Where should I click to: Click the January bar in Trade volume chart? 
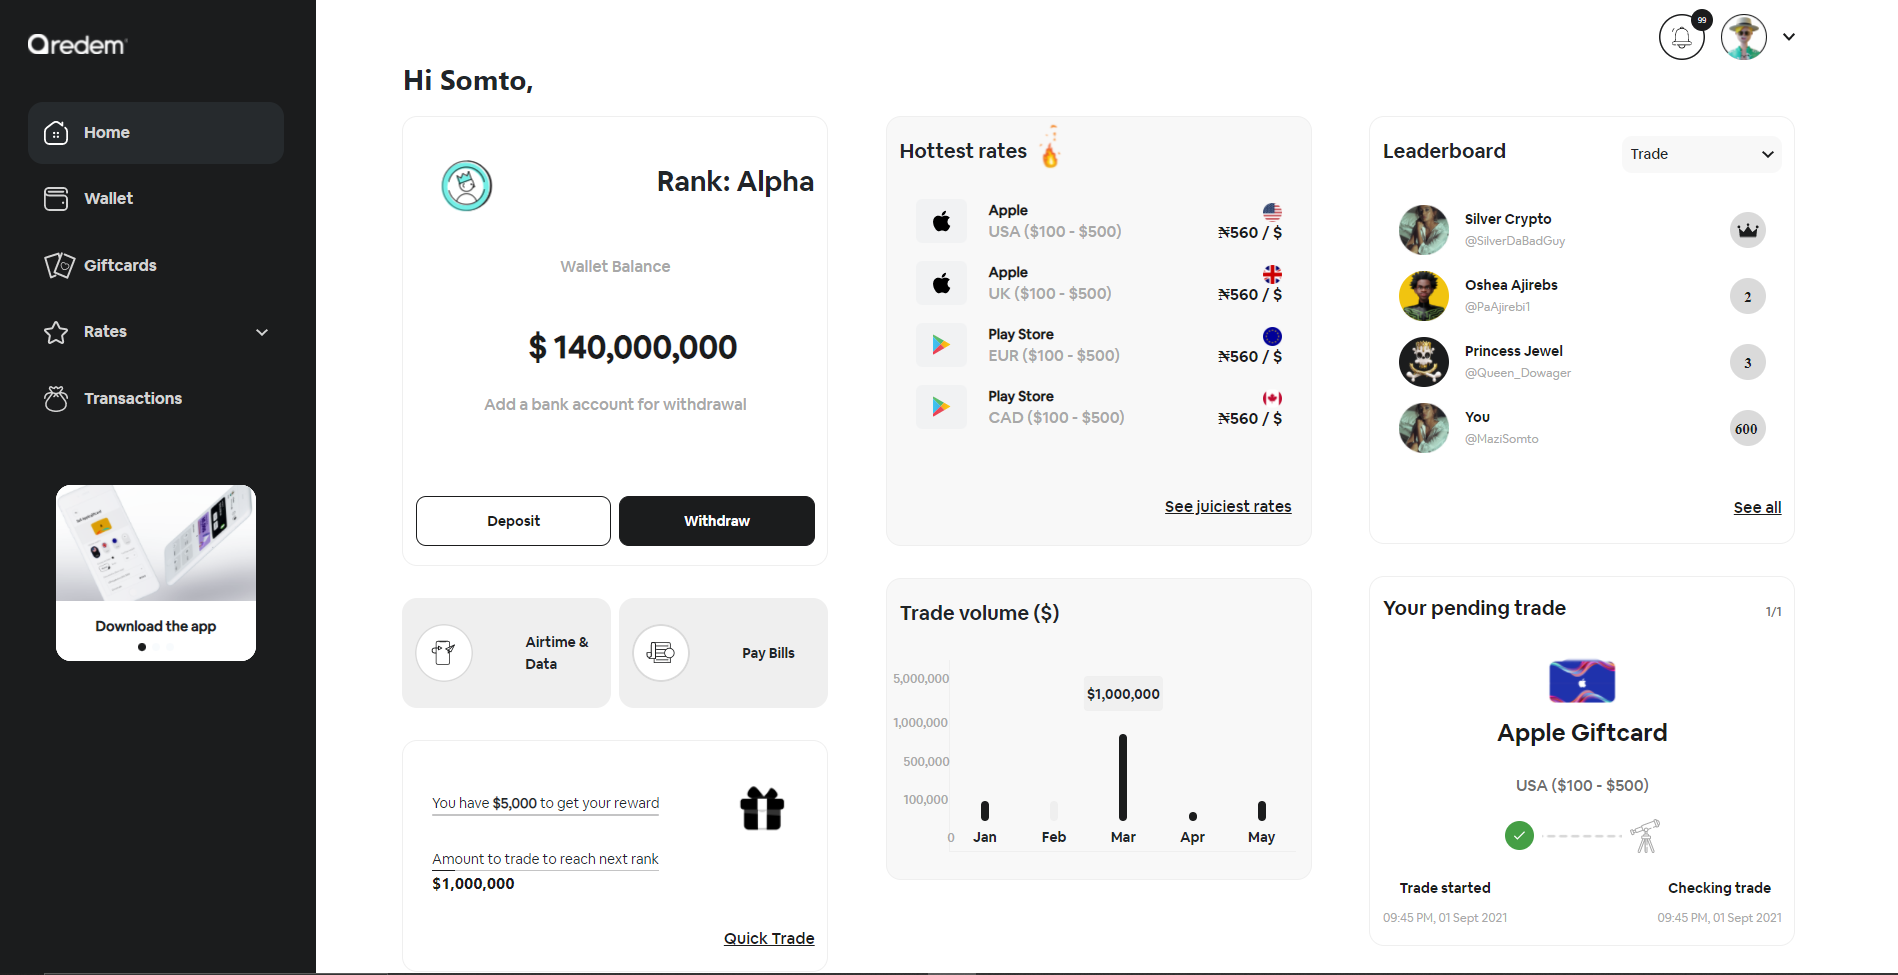coord(985,811)
